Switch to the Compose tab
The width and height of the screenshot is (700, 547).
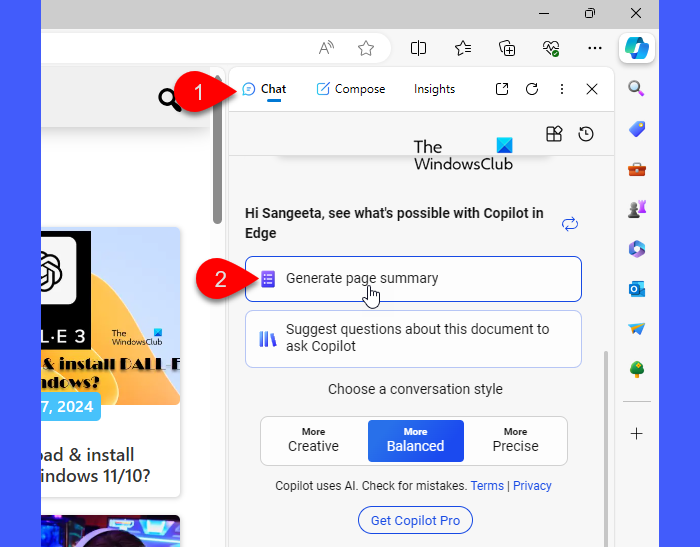point(351,89)
